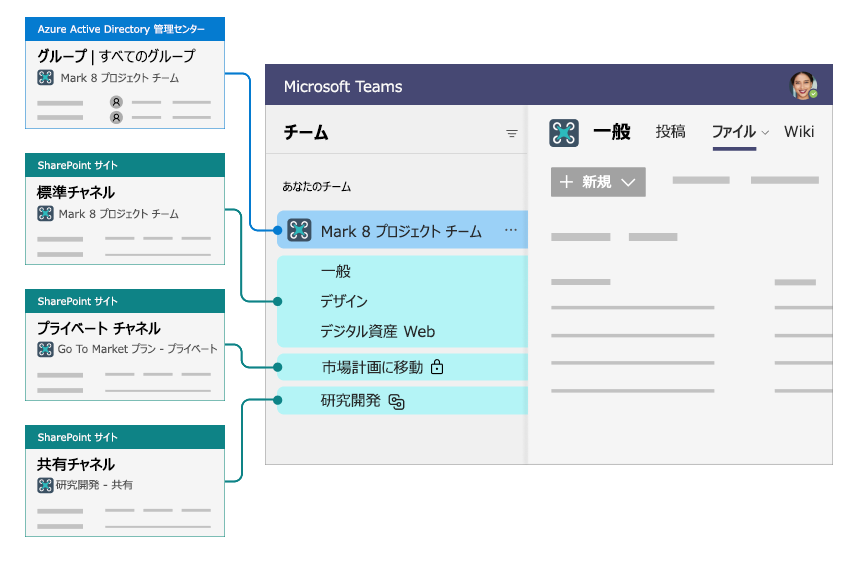Expand the chevron next to ファイル tab
Image resolution: width=864 pixels, height=562 pixels.
(766, 133)
